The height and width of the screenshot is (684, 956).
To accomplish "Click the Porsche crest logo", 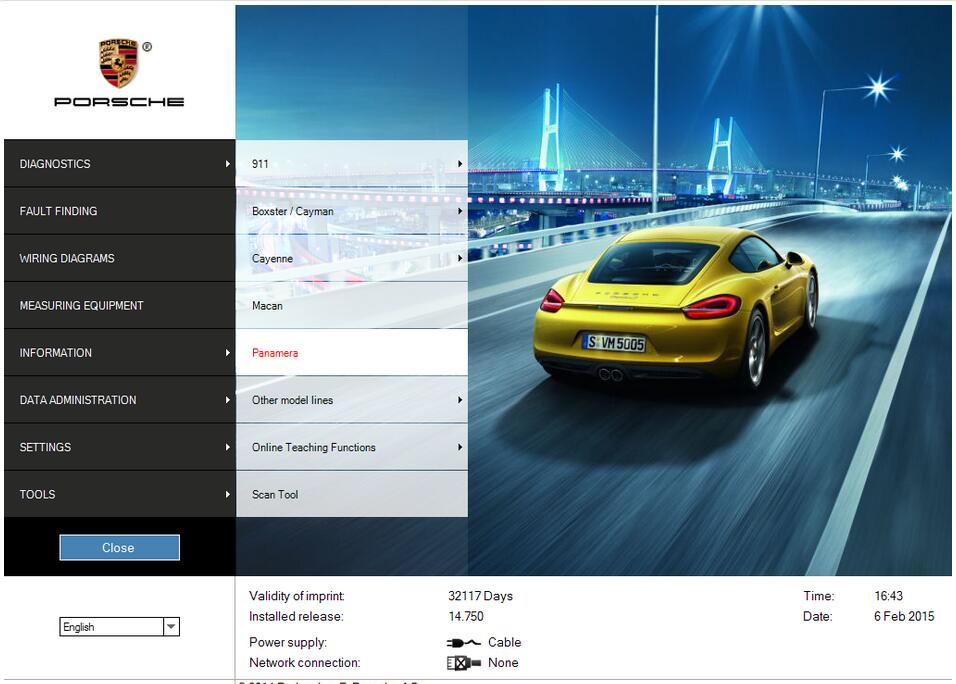I will tap(118, 64).
